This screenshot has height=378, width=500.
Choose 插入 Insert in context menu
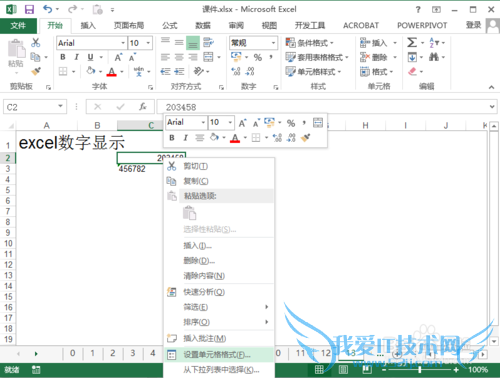[x=219, y=246]
